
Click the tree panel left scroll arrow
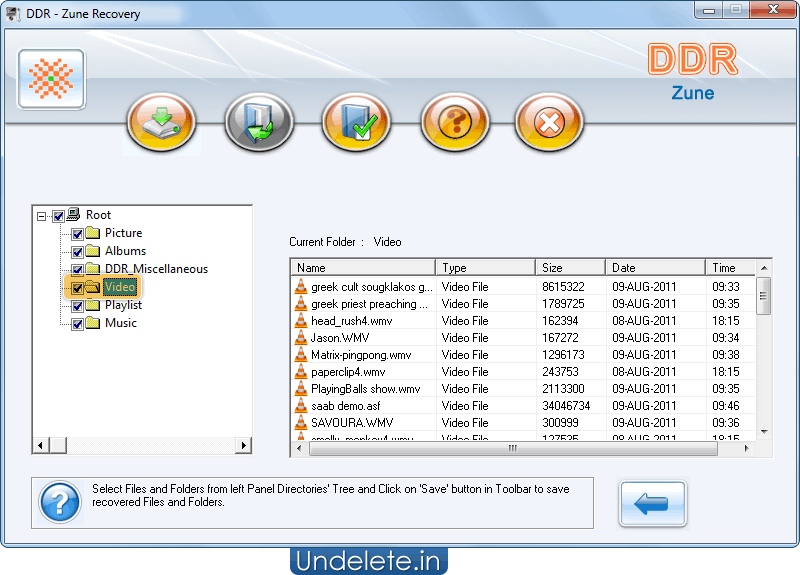click(40, 445)
